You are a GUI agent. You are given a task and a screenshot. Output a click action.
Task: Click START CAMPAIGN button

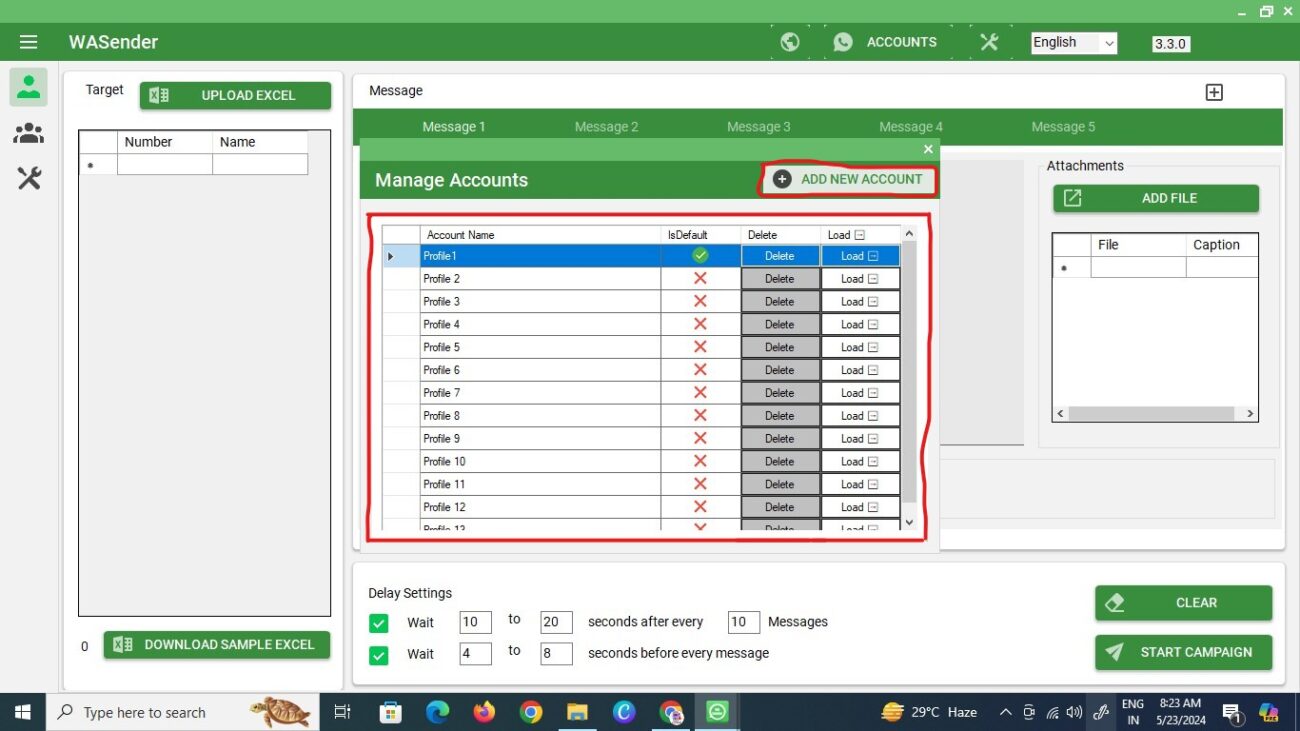[x=1184, y=652]
